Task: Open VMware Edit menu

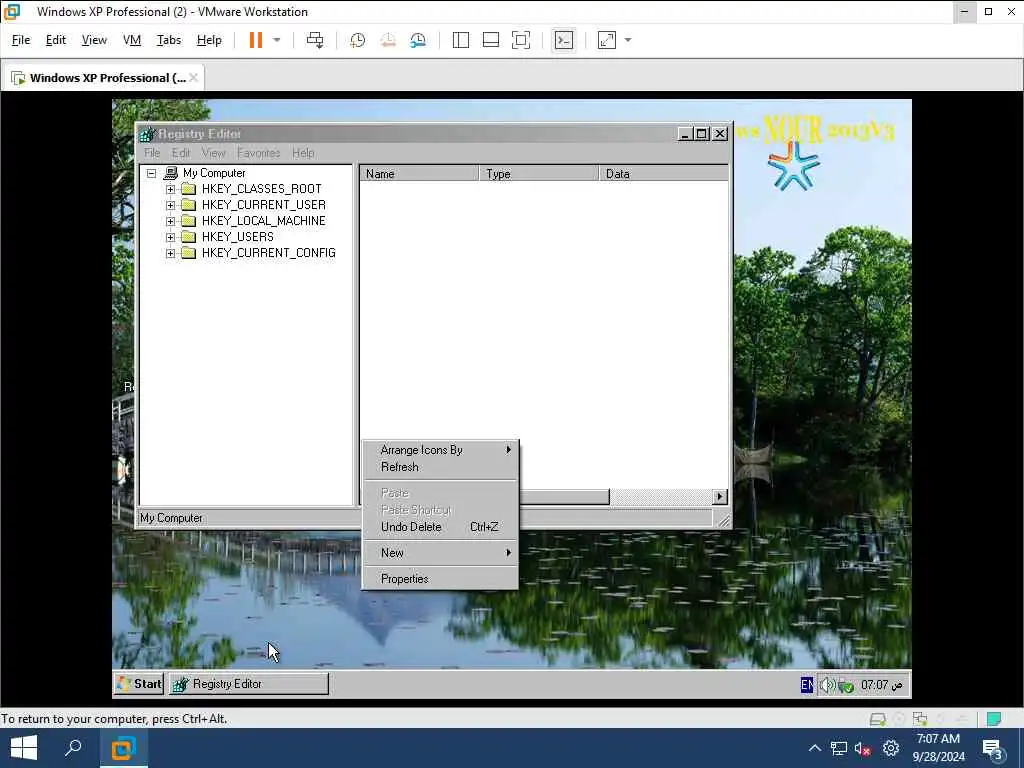Action: coord(56,40)
